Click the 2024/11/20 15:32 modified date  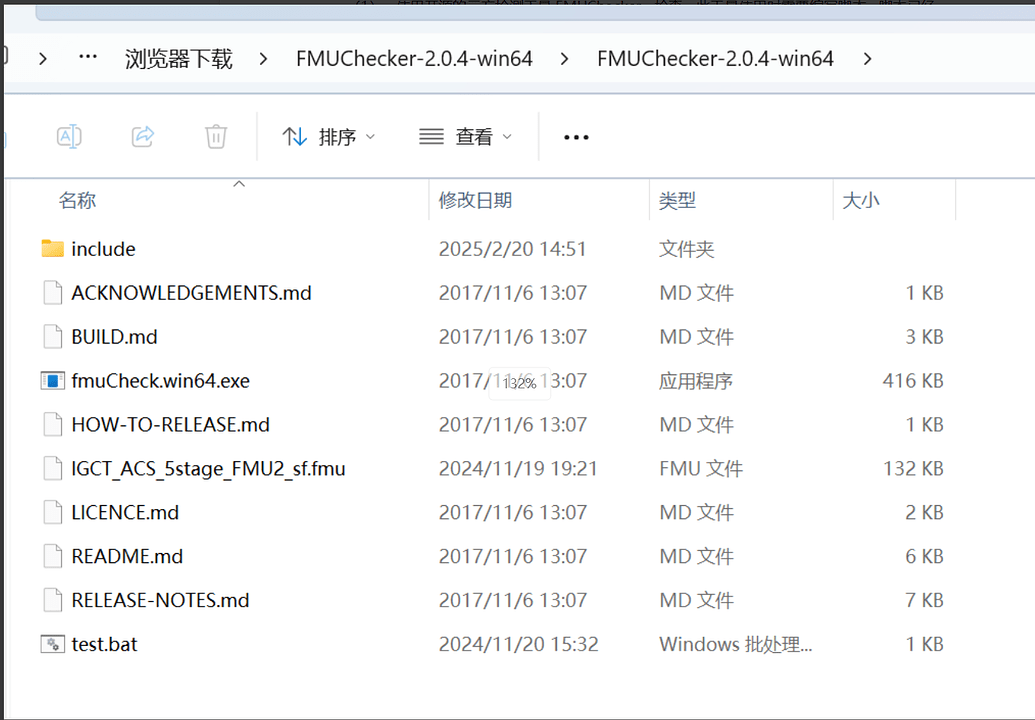click(x=518, y=644)
